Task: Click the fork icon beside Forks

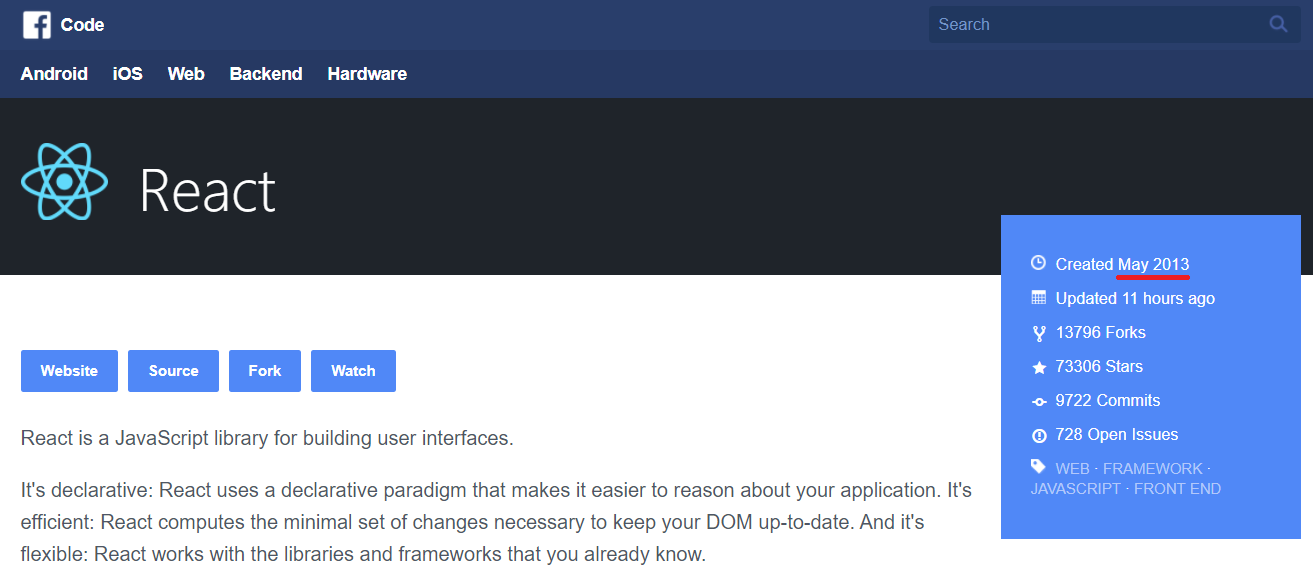Action: tap(1038, 333)
